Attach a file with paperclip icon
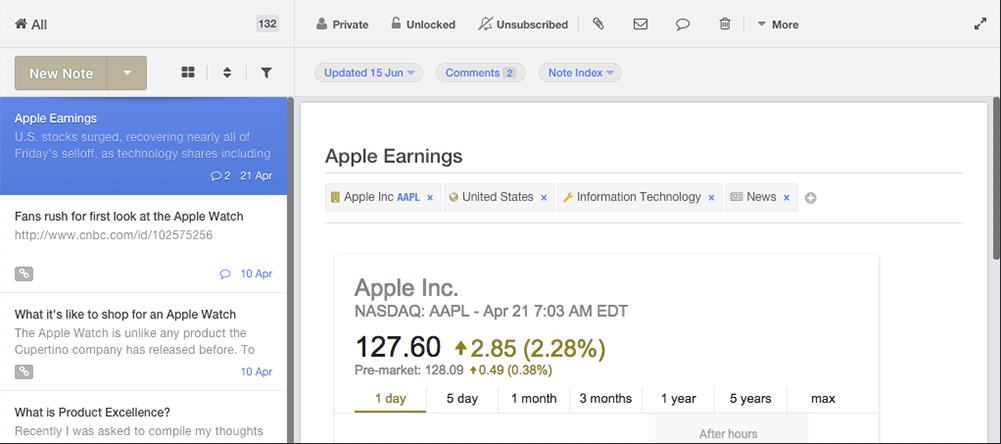The width and height of the screenshot is (1001, 444). click(598, 24)
